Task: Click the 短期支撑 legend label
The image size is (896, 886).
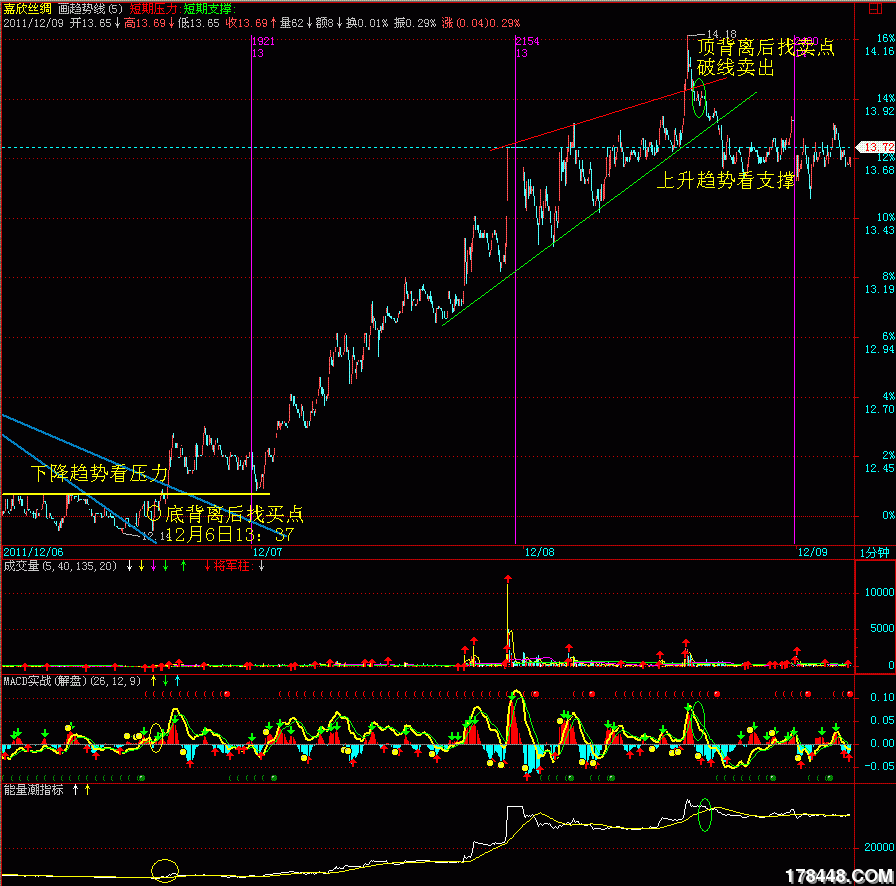Action: [209, 9]
